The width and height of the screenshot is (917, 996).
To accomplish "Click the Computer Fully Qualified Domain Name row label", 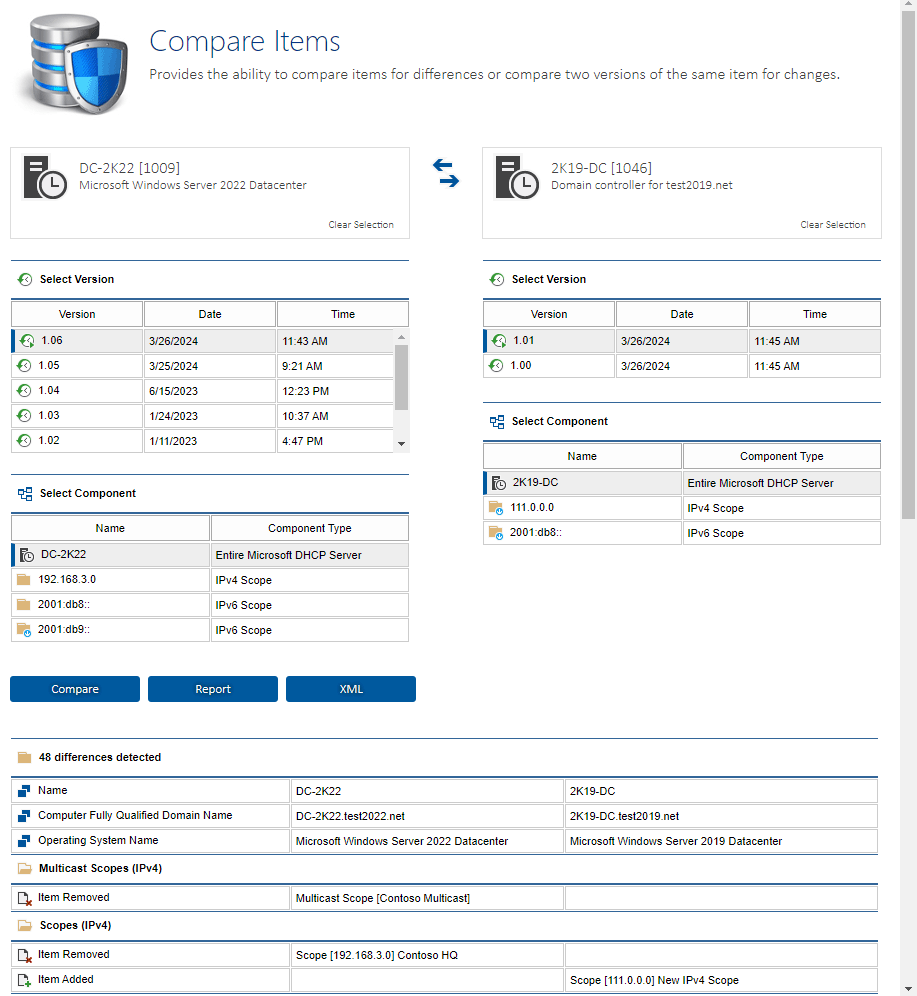I will click(135, 816).
